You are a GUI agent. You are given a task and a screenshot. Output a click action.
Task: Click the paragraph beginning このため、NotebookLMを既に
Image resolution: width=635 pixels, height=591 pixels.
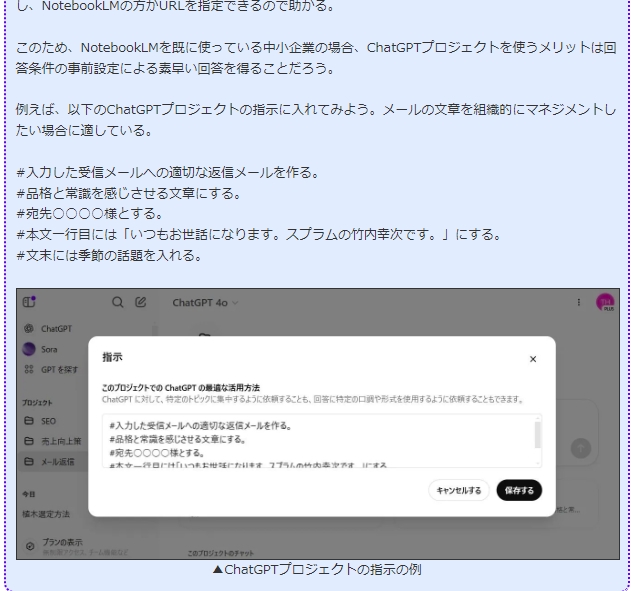click(x=316, y=58)
